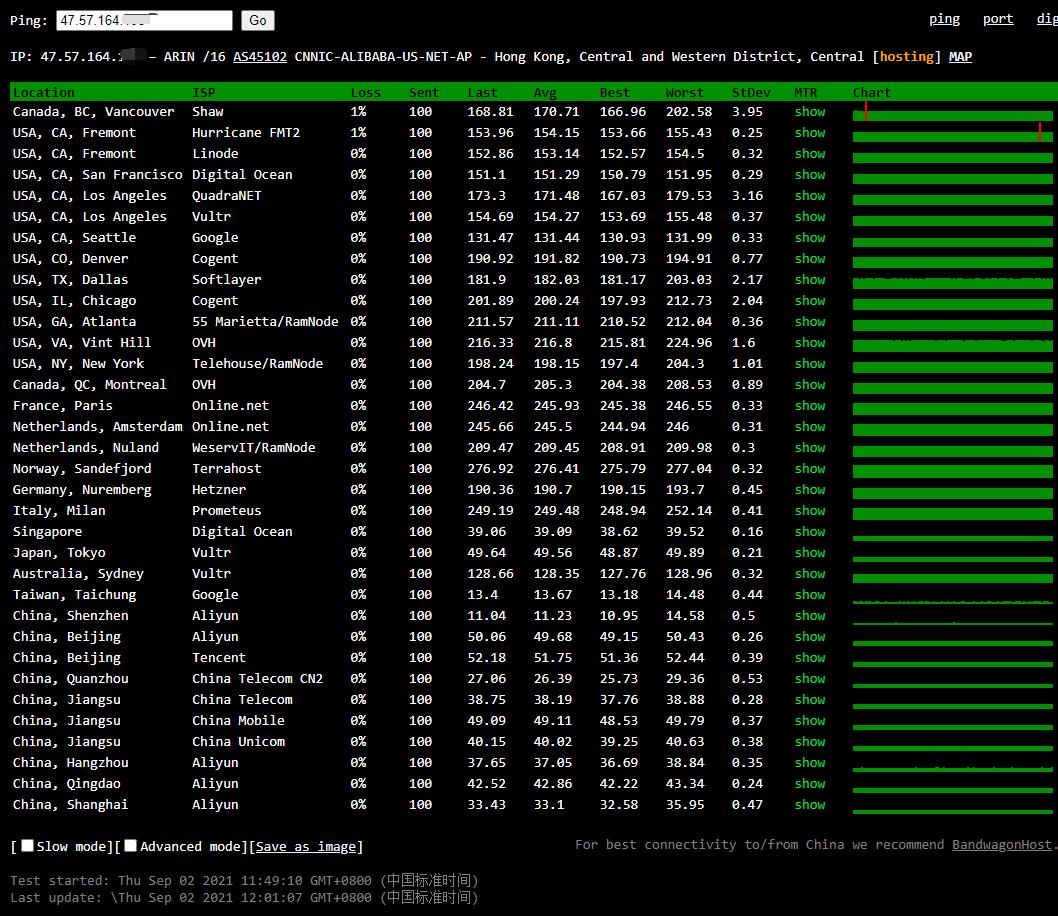Show MTR for the Japan Tokyo Vultr row
The image size is (1058, 916).
coord(810,553)
